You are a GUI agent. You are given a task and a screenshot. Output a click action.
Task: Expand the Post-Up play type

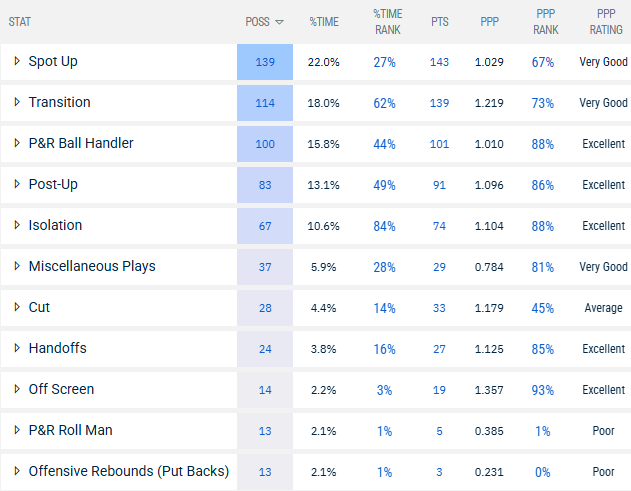pyautogui.click(x=17, y=185)
